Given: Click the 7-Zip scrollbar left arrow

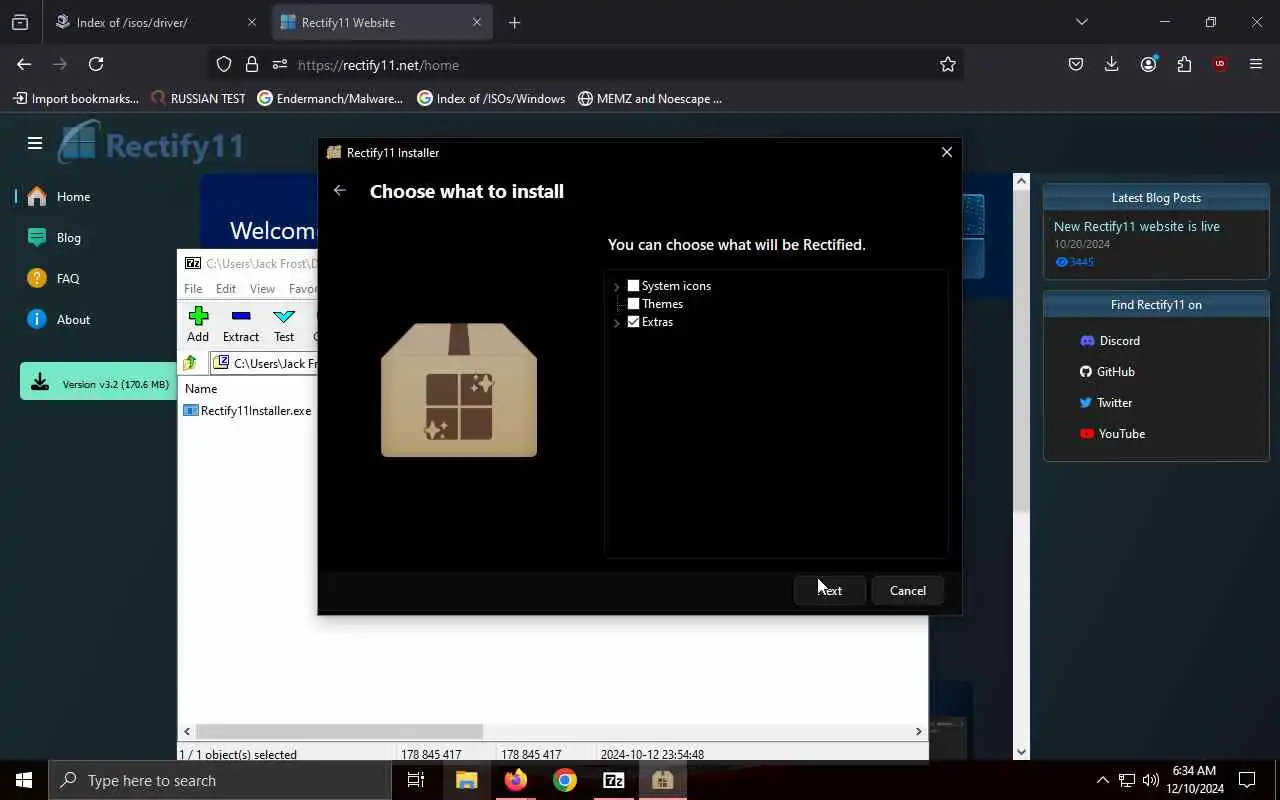Looking at the screenshot, I should click(x=187, y=731).
